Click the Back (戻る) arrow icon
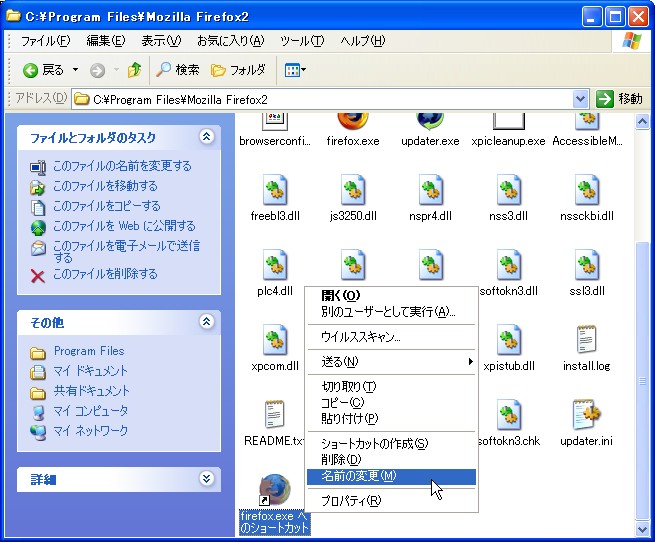The image size is (655, 542). [x=30, y=70]
